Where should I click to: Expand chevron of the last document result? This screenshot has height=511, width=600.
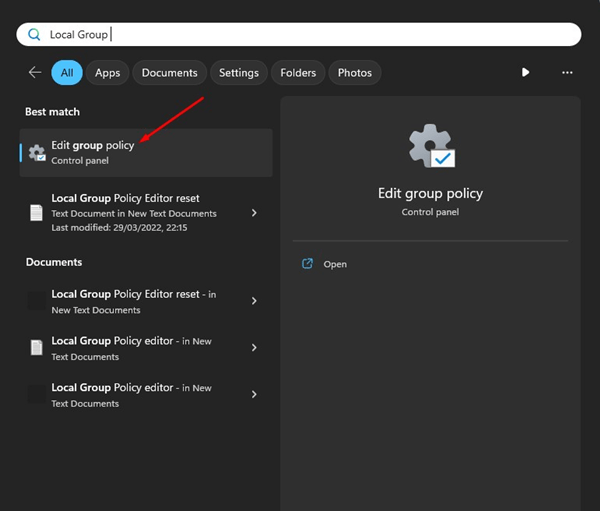coord(254,395)
